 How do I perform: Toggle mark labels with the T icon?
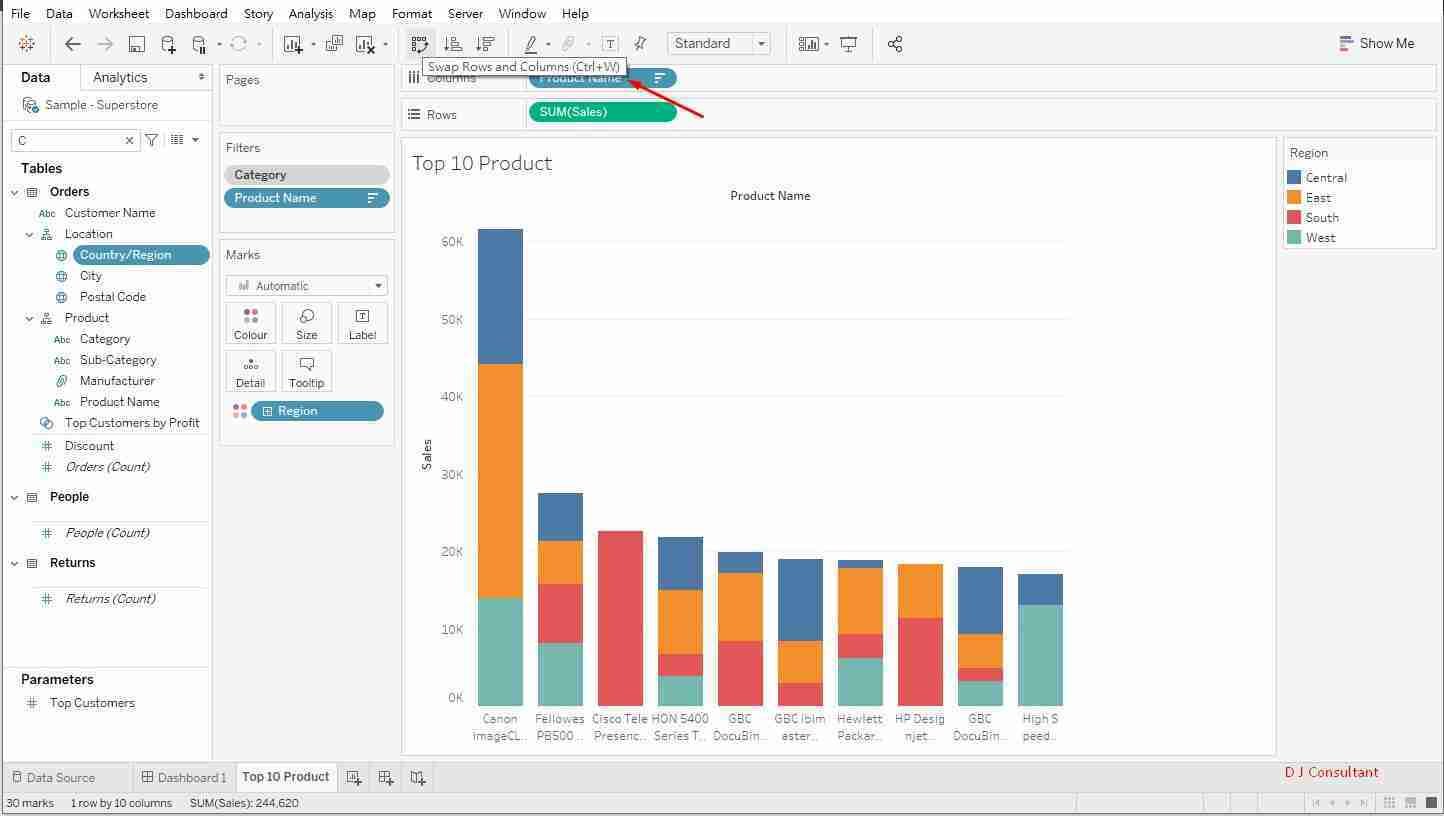point(610,44)
